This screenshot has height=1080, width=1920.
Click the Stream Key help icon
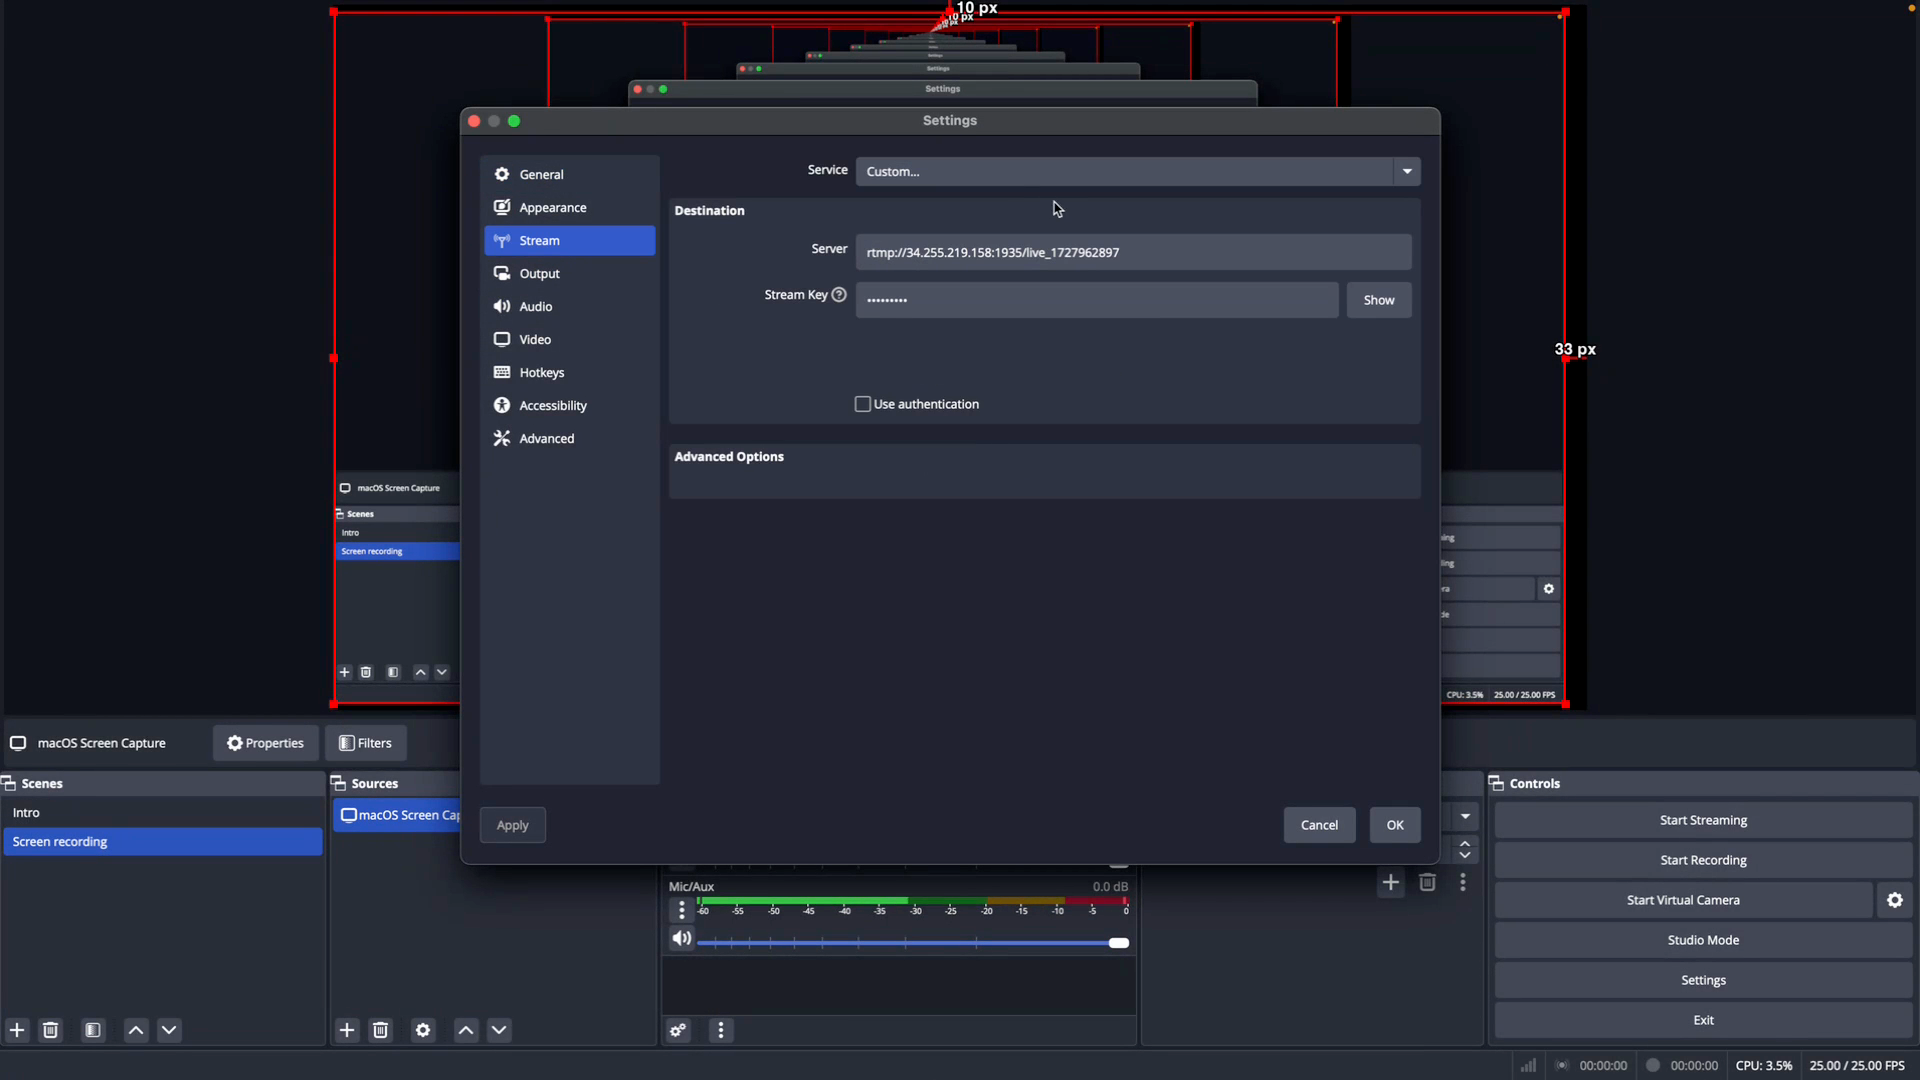coord(839,295)
